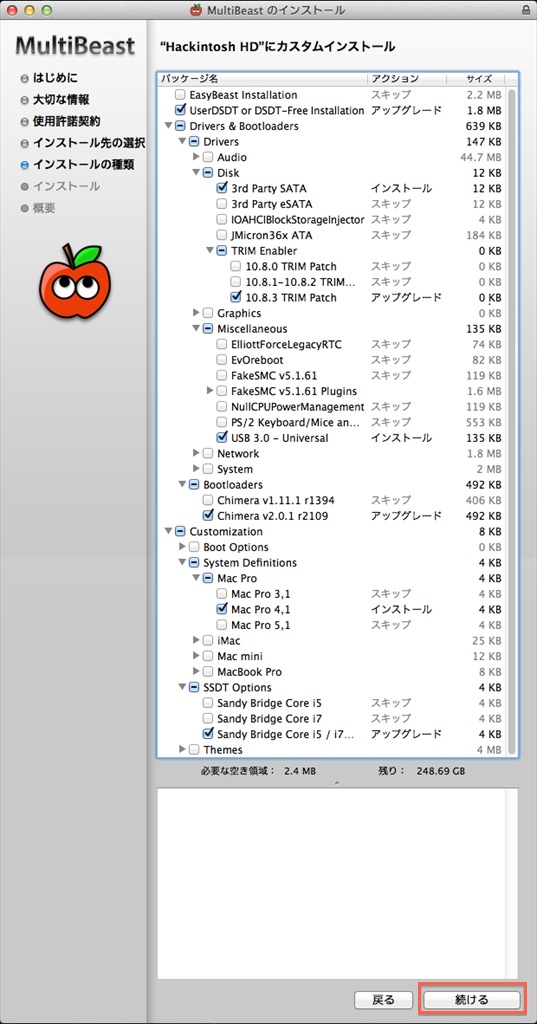Collapse the Miscellaneous group

click(x=197, y=328)
